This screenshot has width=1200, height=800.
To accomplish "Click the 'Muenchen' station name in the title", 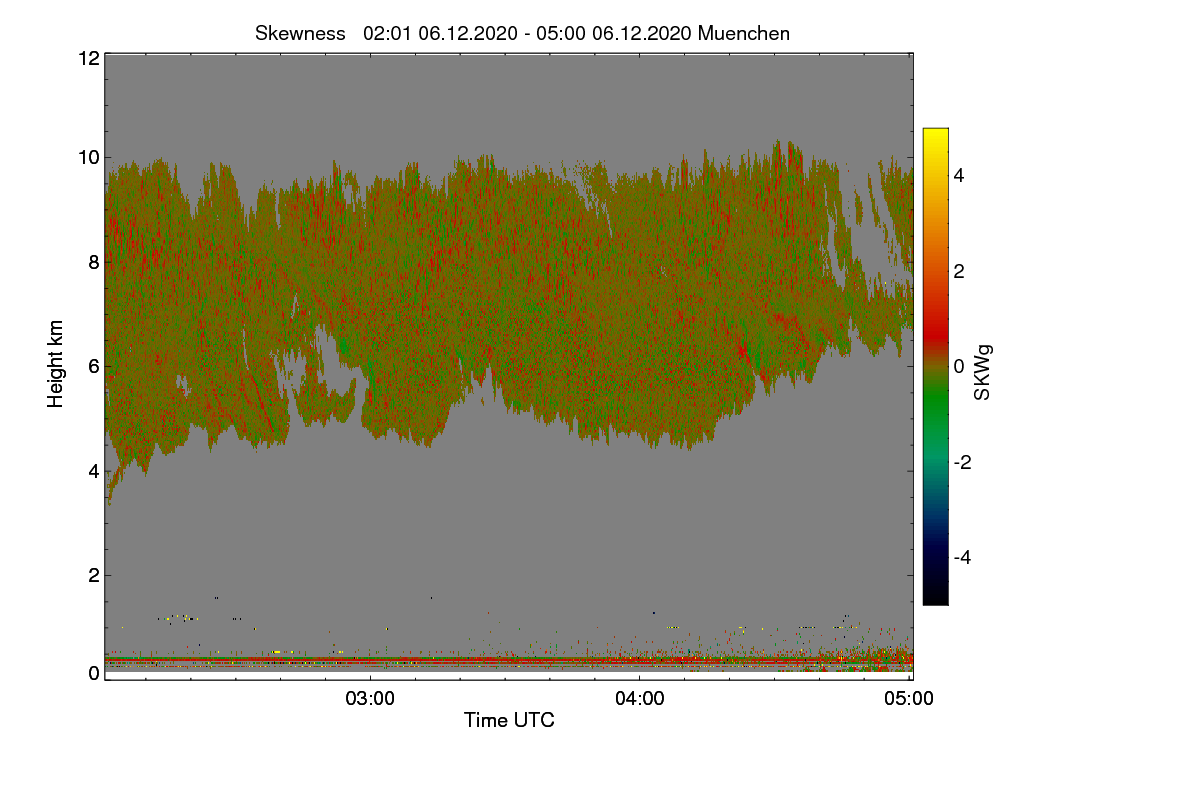I will tap(744, 33).
